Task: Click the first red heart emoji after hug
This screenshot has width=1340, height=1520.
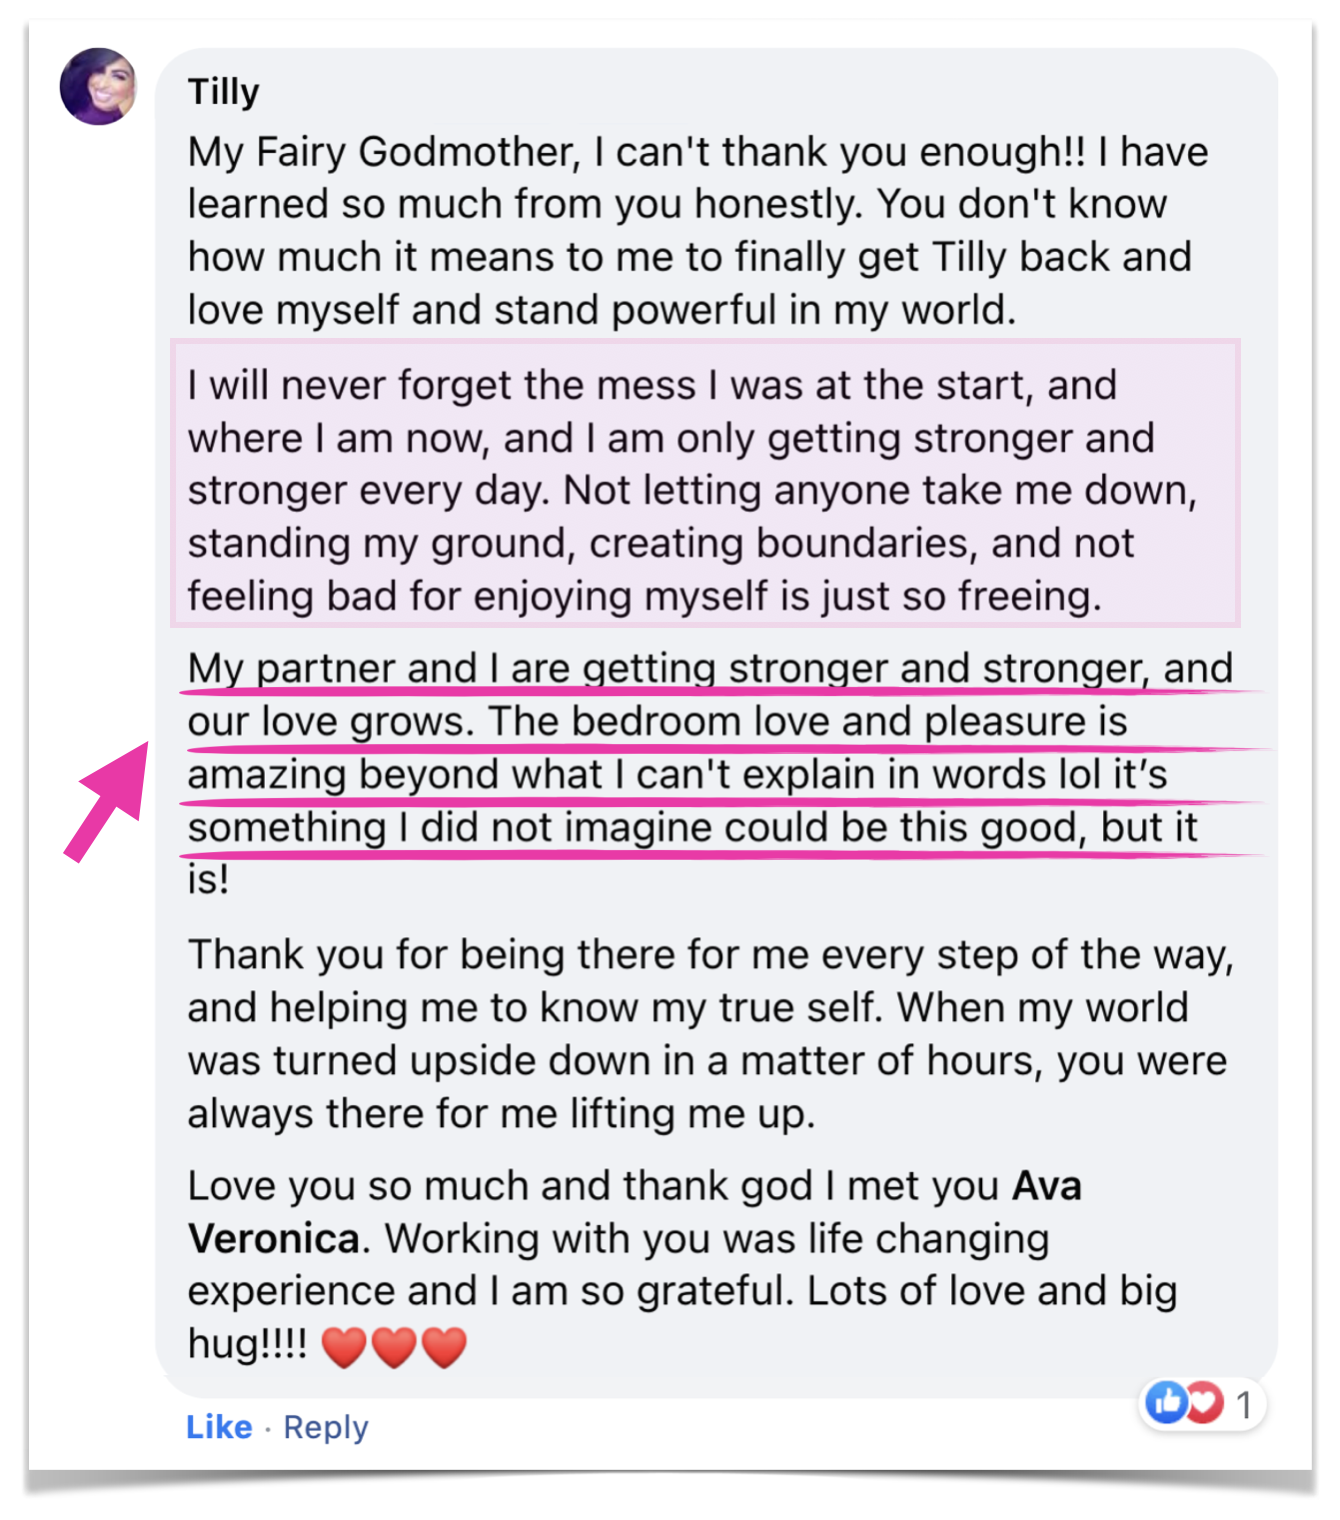Action: pos(344,1346)
